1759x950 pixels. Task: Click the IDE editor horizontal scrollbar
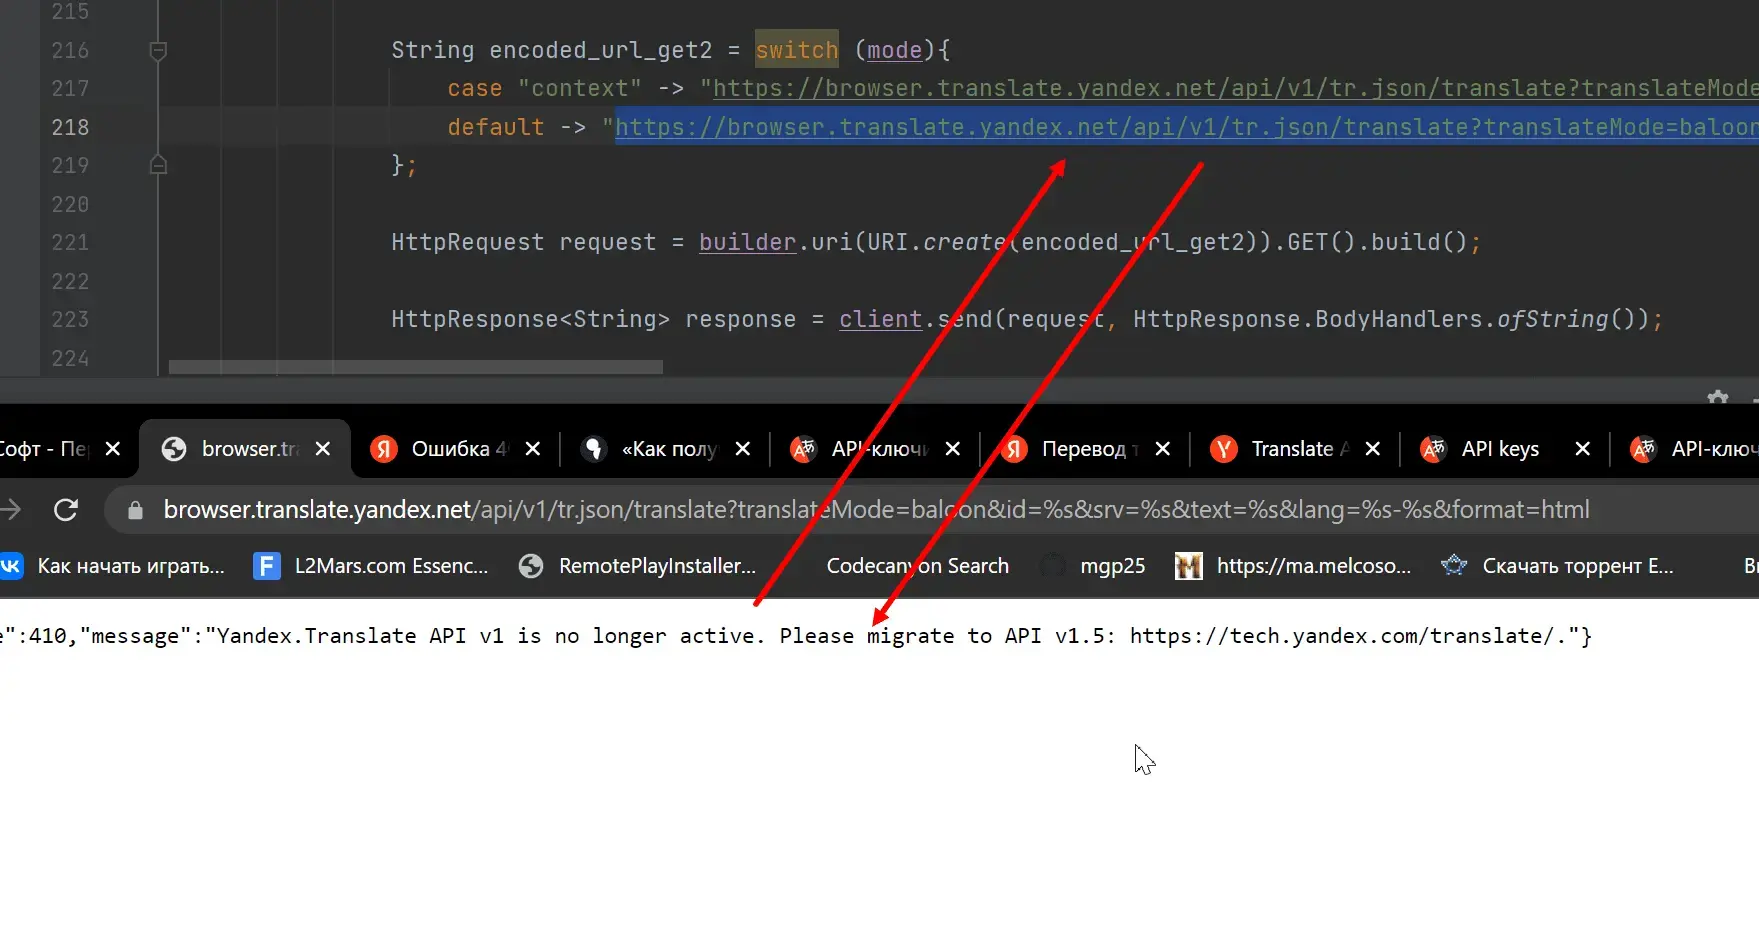pos(416,367)
